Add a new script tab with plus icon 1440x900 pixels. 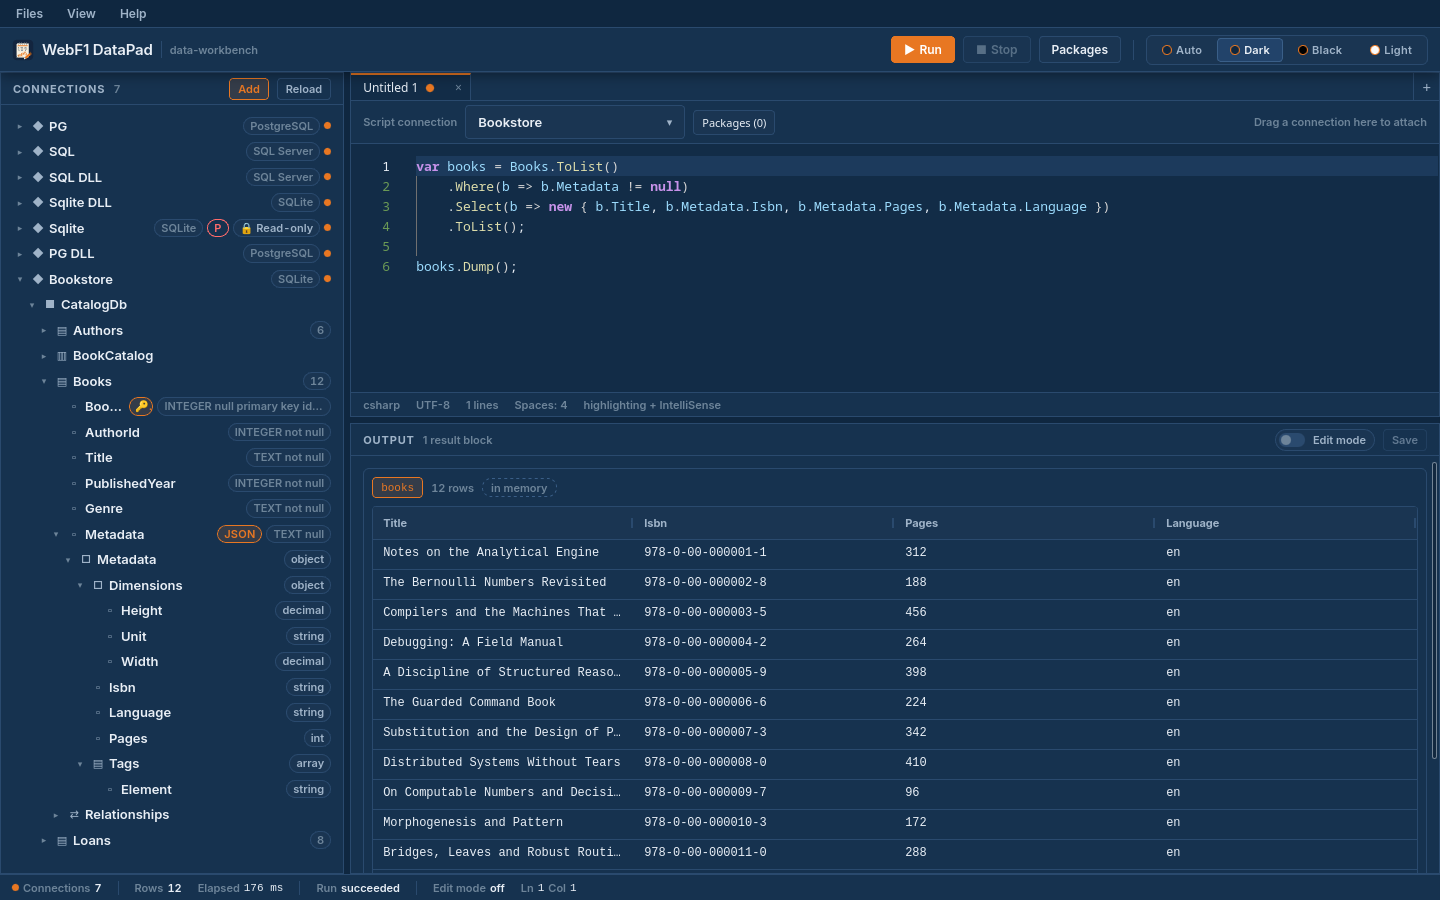tap(1426, 88)
